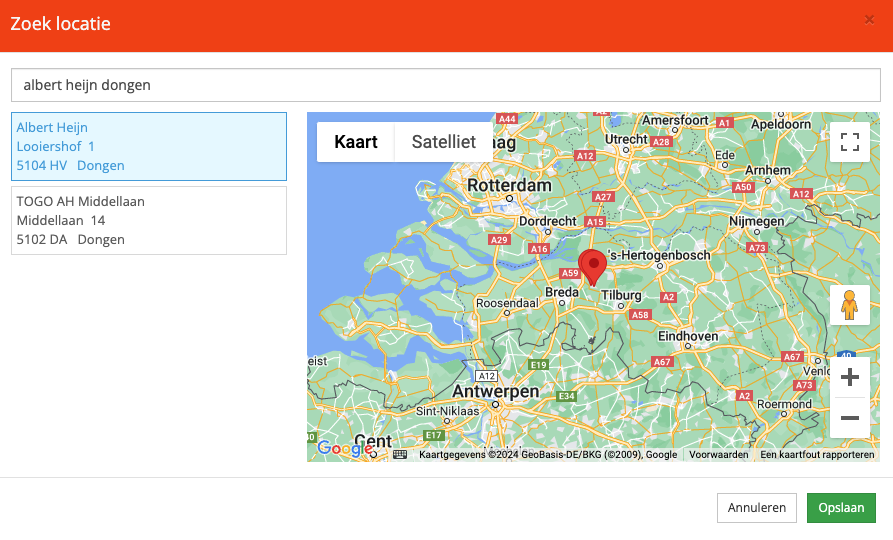Screen dimensions: 893x540
Task: Click 's-Hertogenbosch label on the map
Action: [659, 255]
